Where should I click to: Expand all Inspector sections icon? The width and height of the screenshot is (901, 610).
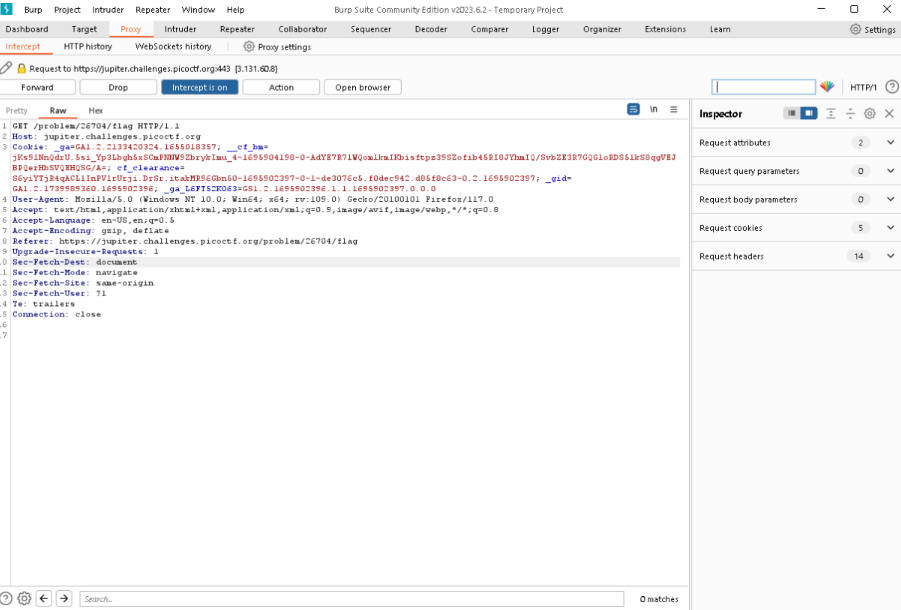831,114
